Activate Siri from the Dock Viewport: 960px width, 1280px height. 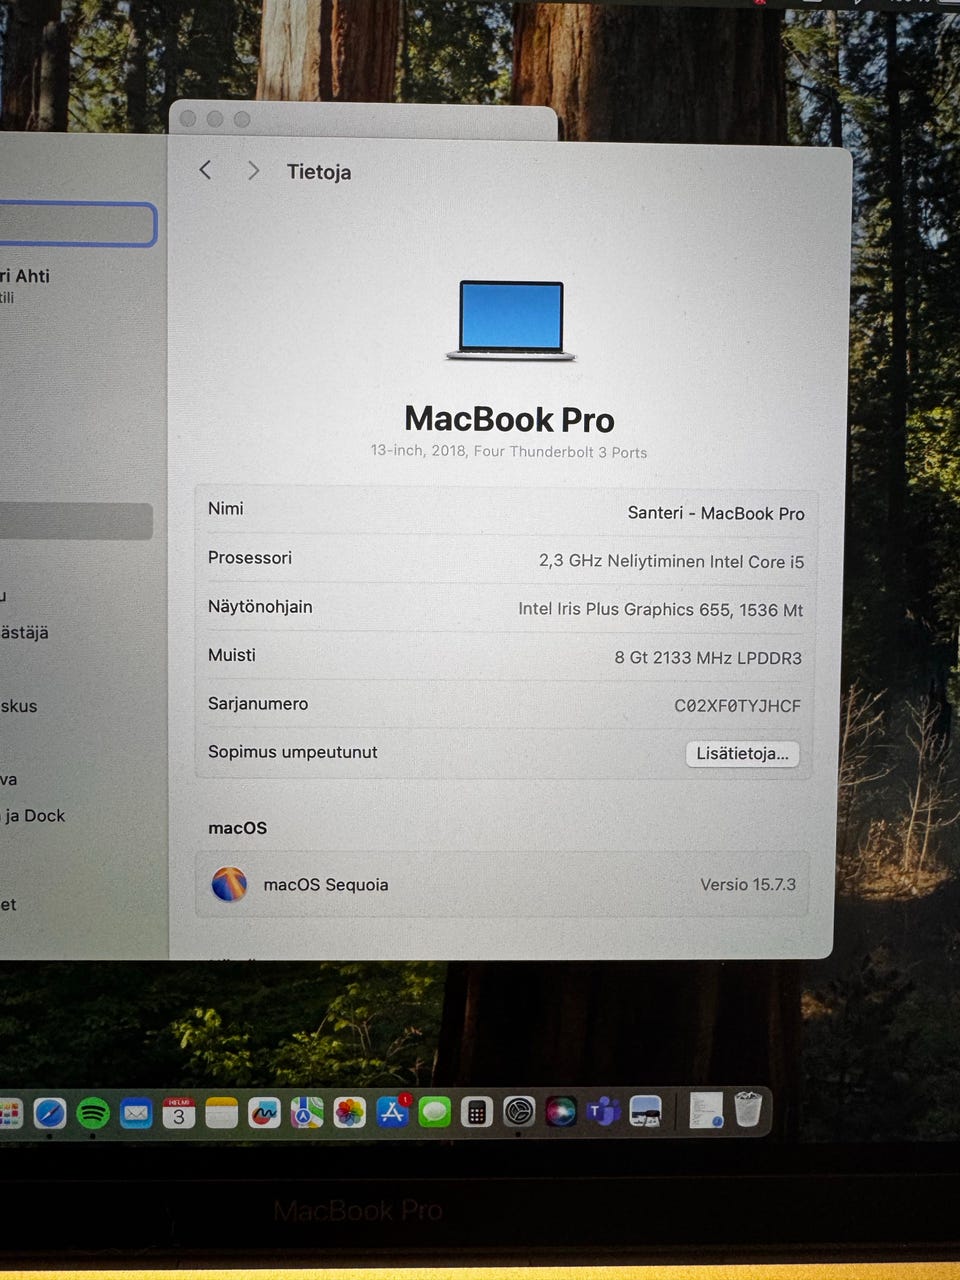[x=561, y=1112]
